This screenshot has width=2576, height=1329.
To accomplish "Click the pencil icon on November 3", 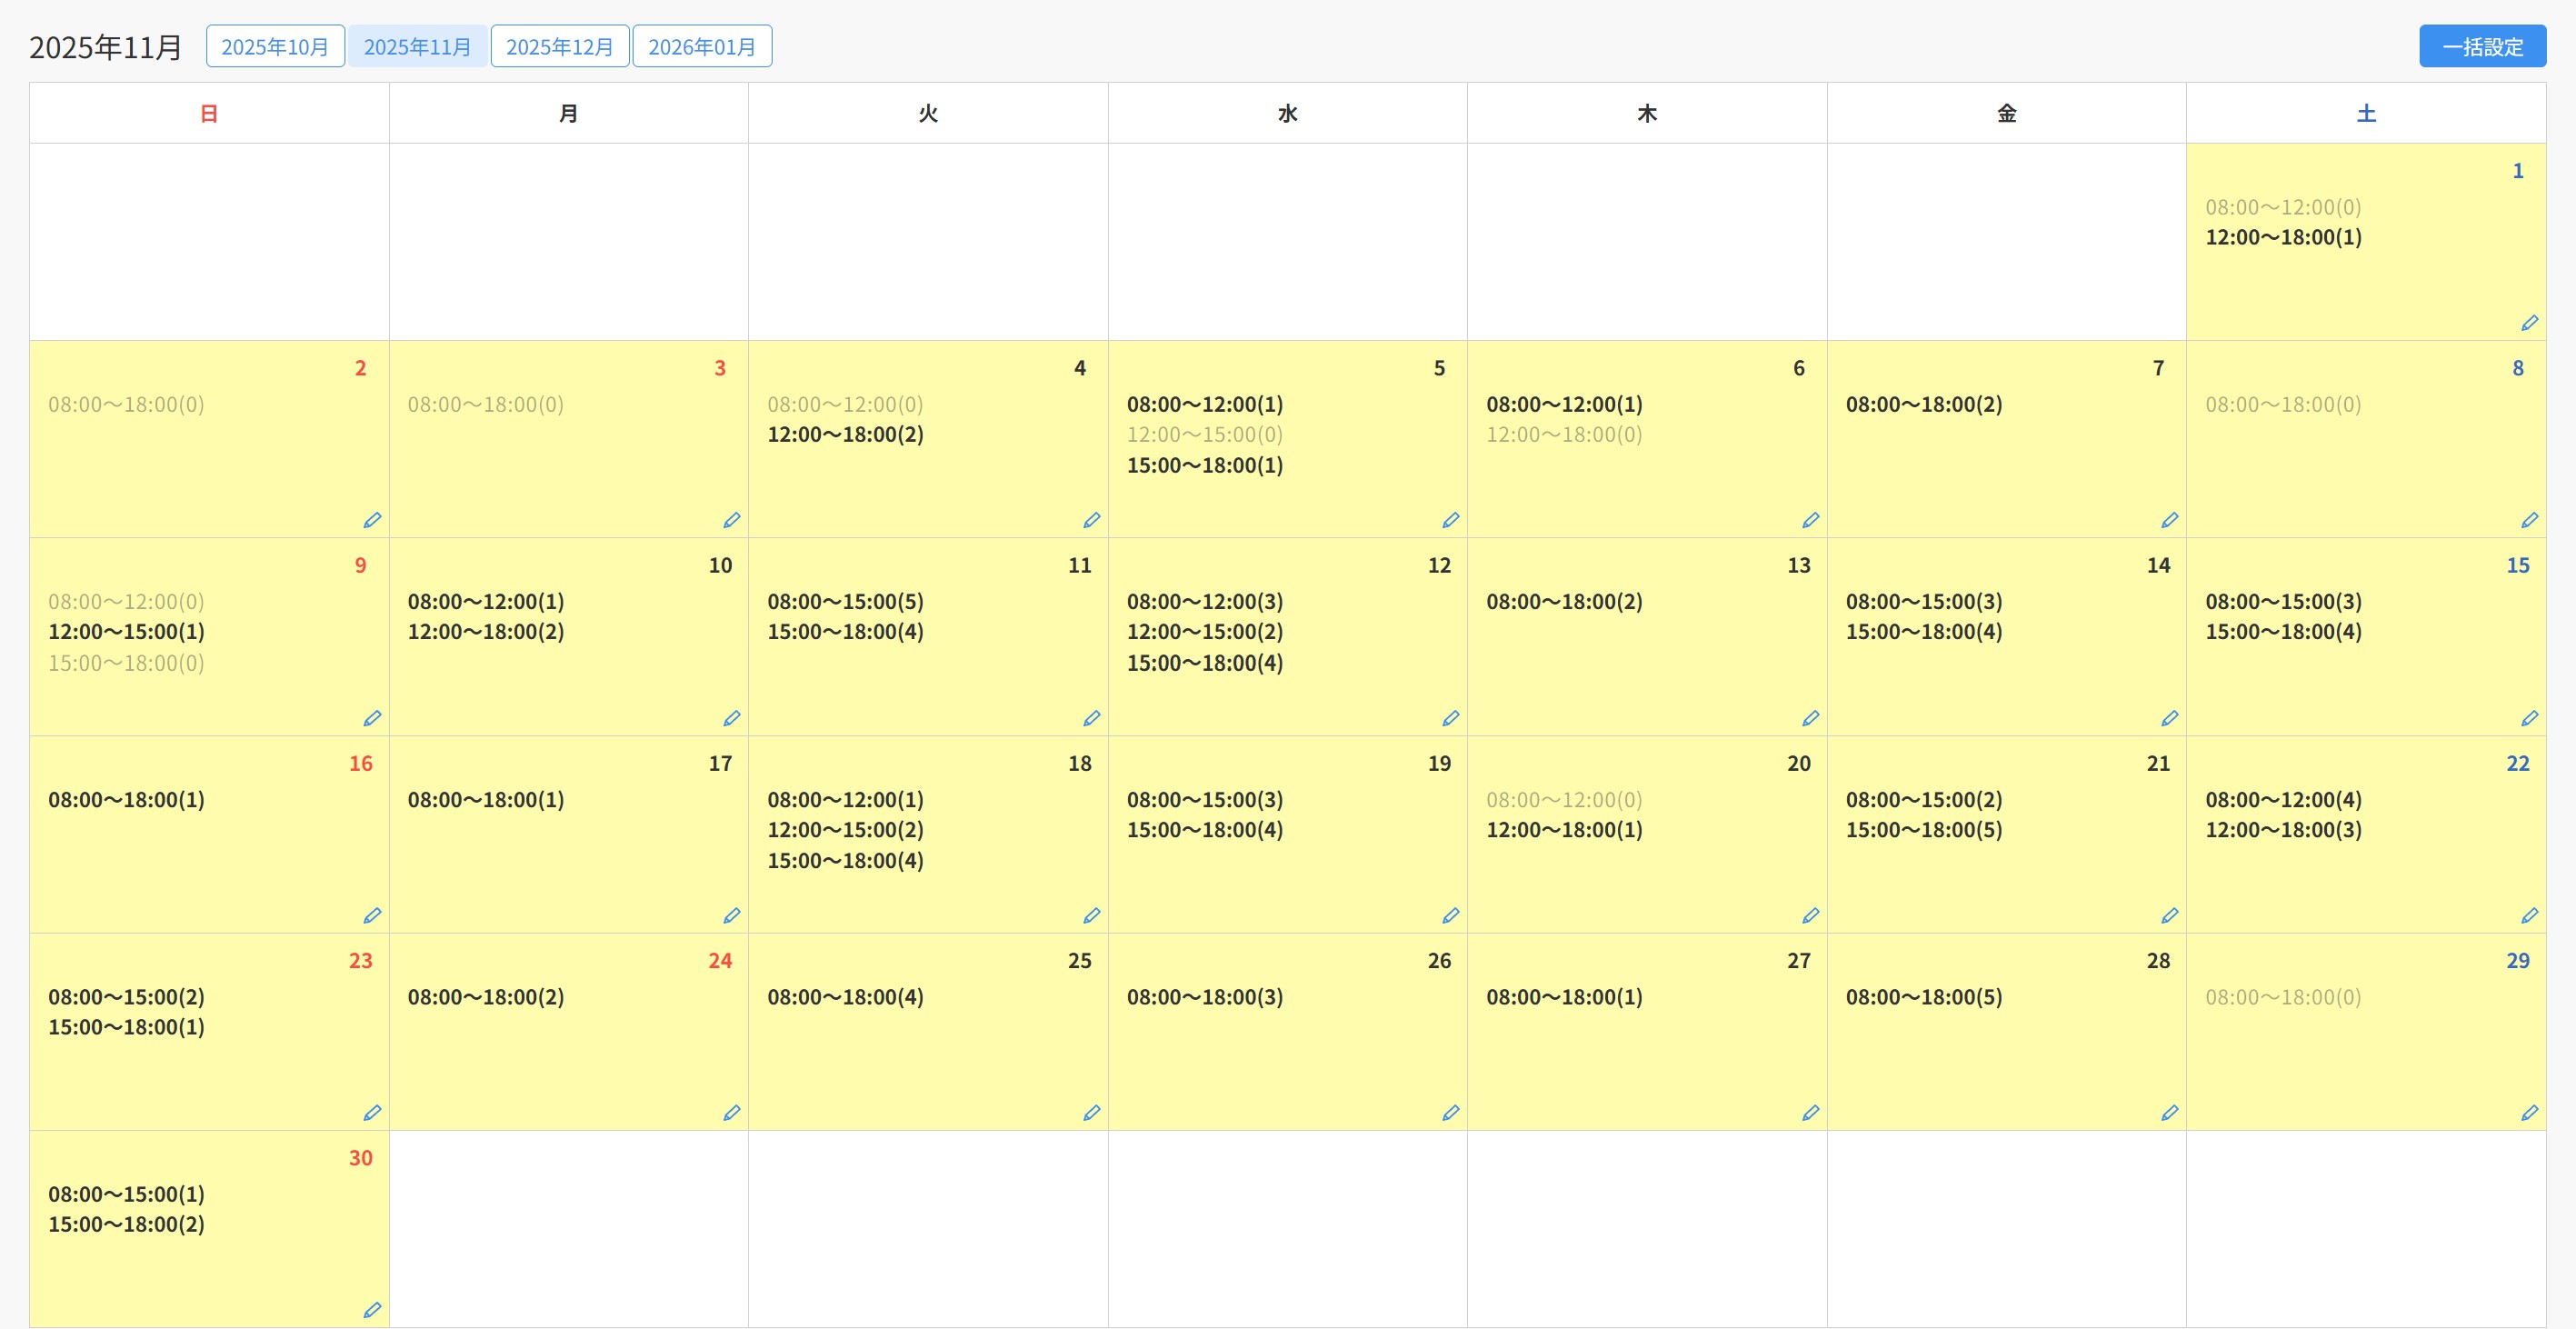I will coord(731,520).
